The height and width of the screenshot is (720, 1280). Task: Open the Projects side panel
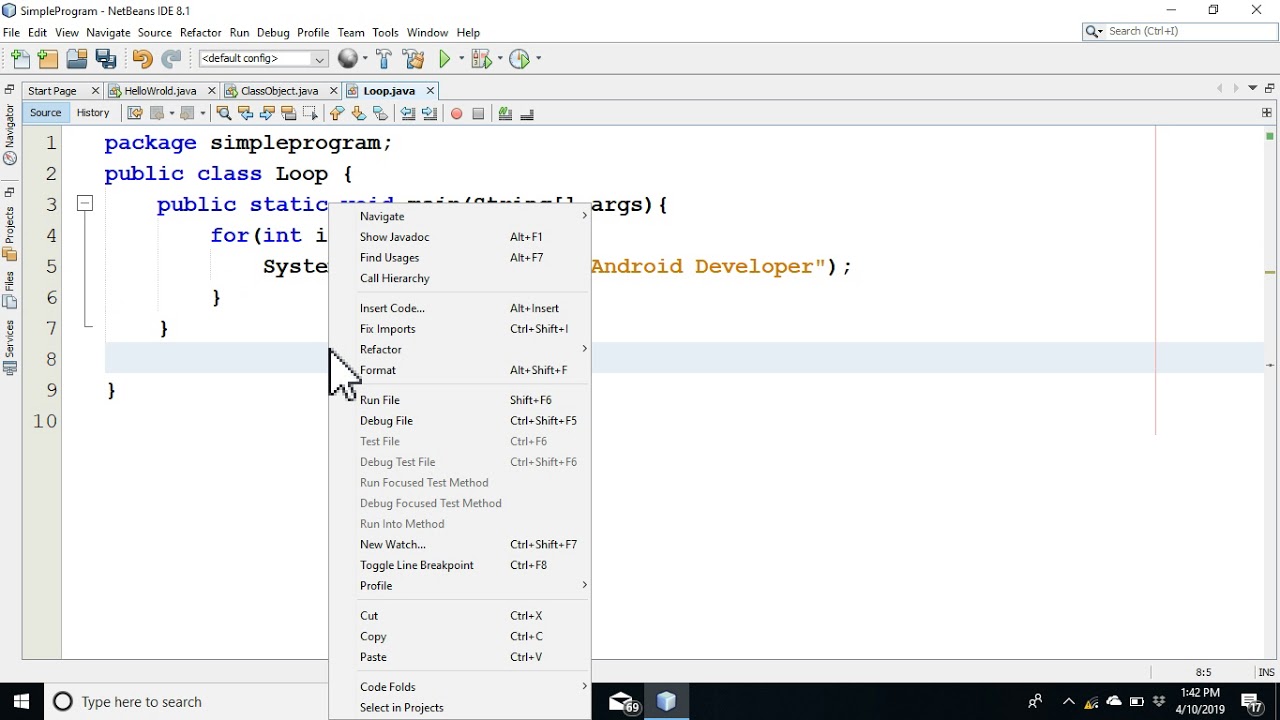(x=10, y=232)
